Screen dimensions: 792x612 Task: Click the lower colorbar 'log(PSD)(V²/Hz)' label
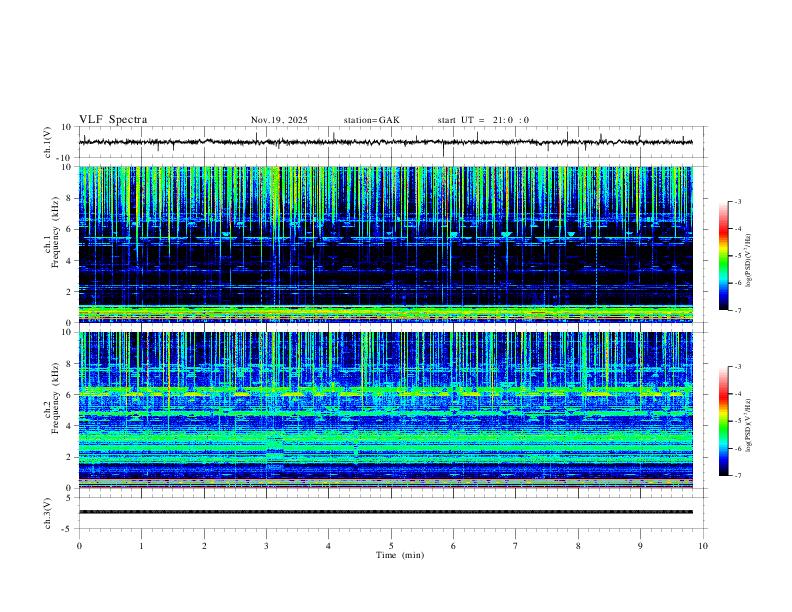(x=748, y=426)
